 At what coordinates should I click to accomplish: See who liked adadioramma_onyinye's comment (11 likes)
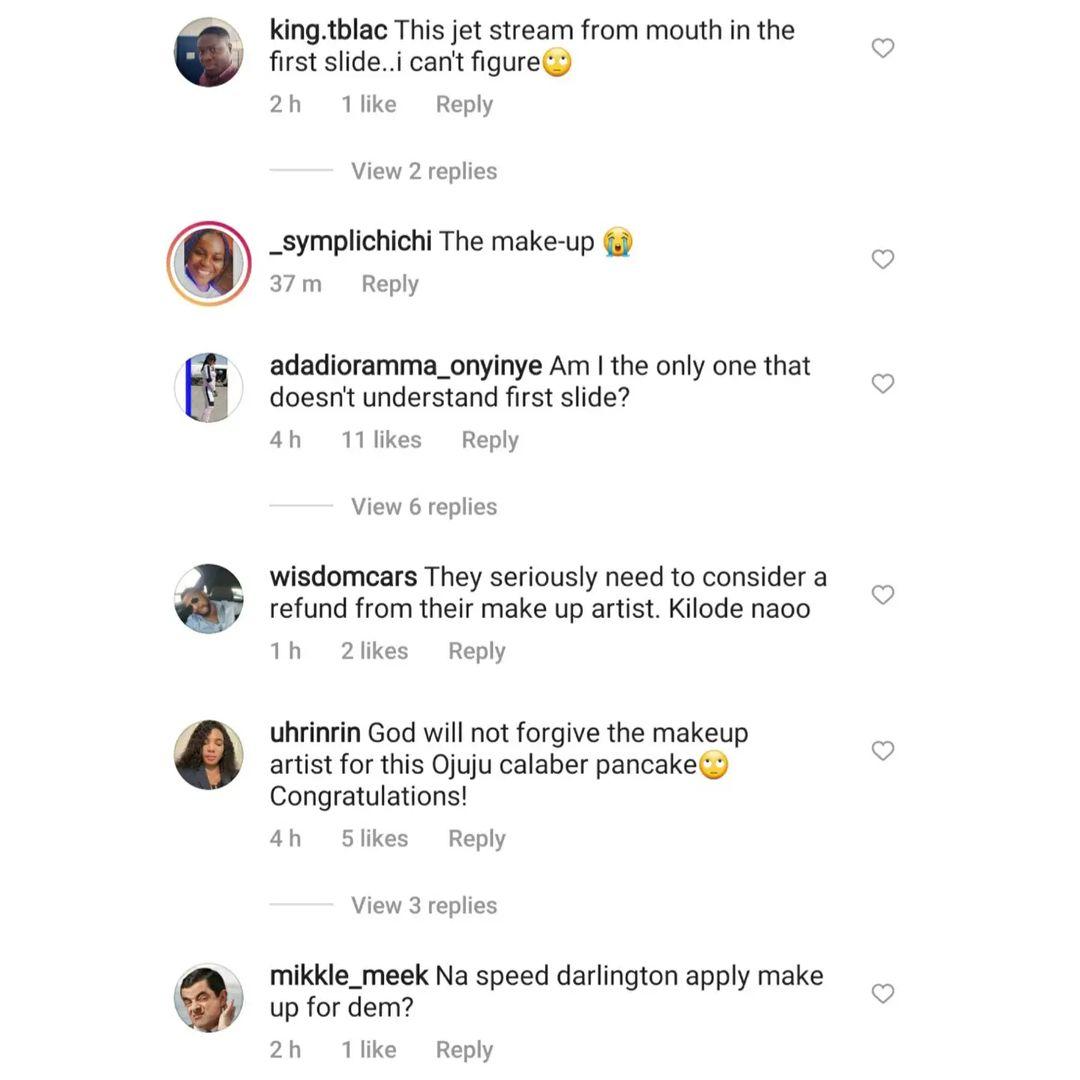[380, 440]
